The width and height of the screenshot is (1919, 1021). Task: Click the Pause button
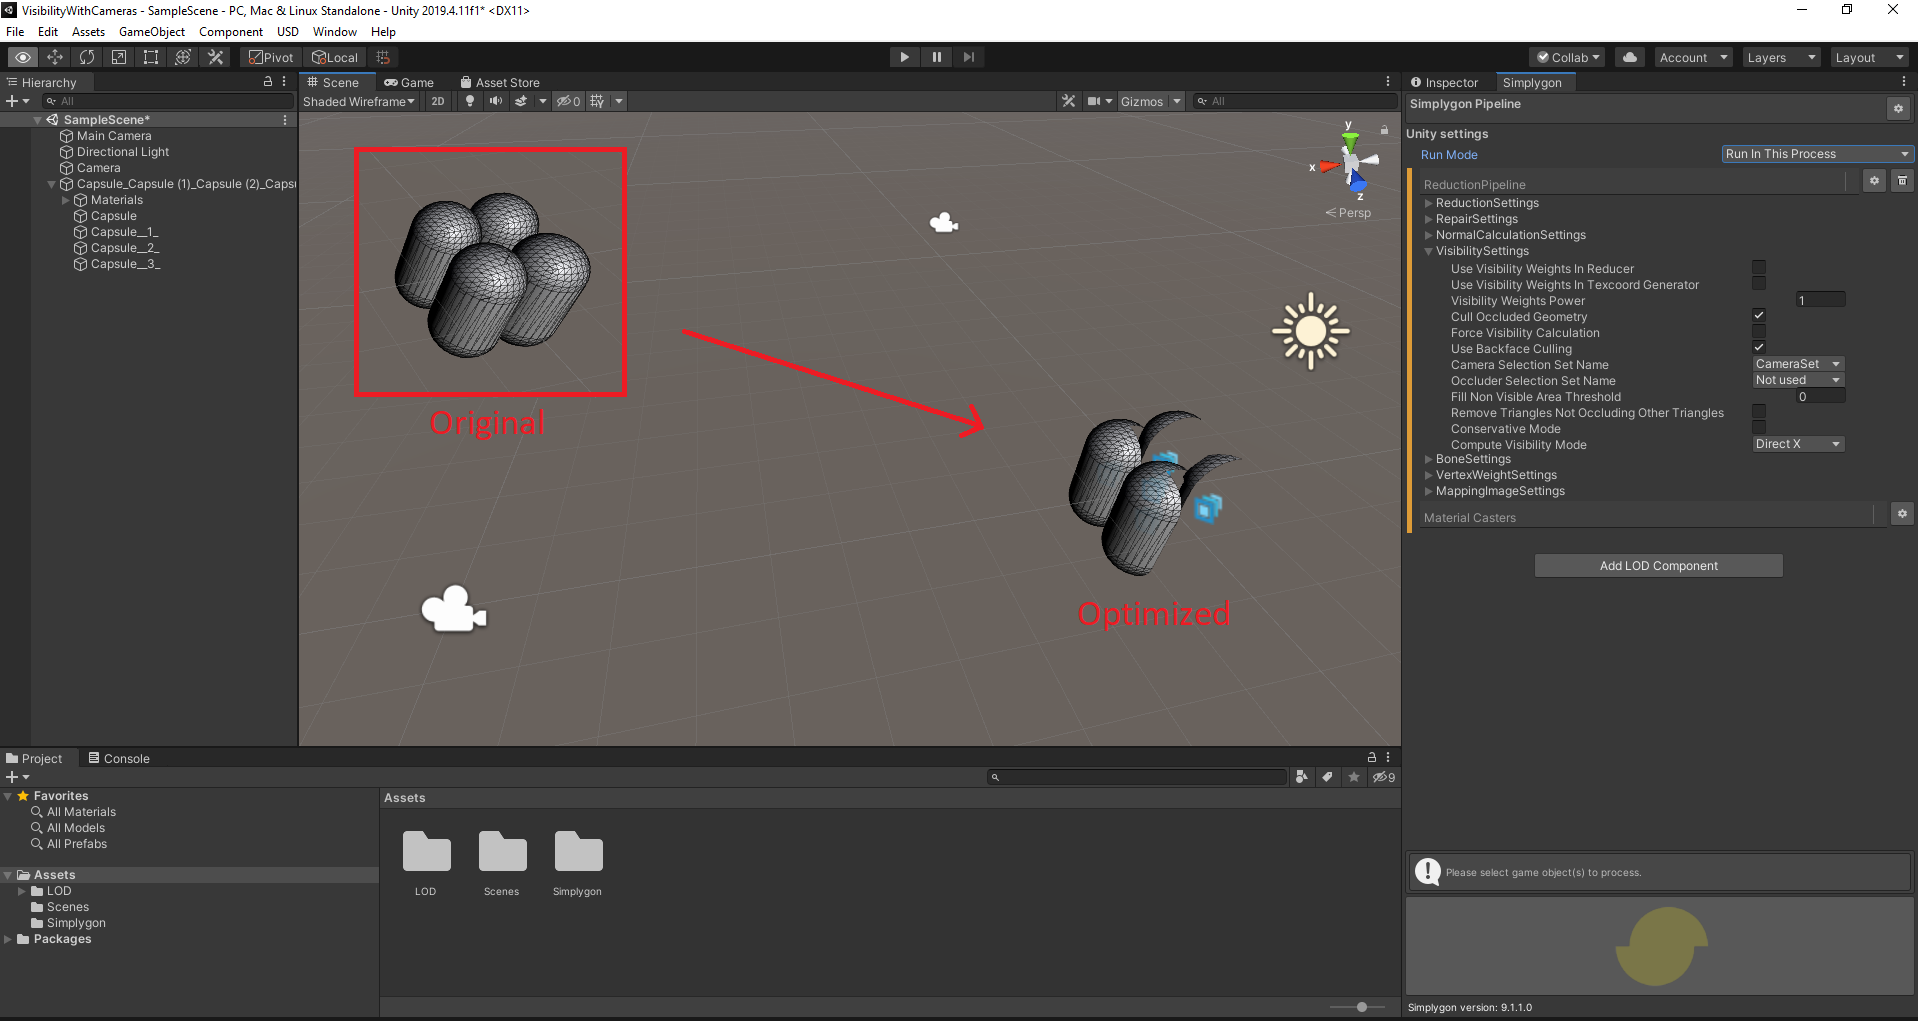coord(936,57)
